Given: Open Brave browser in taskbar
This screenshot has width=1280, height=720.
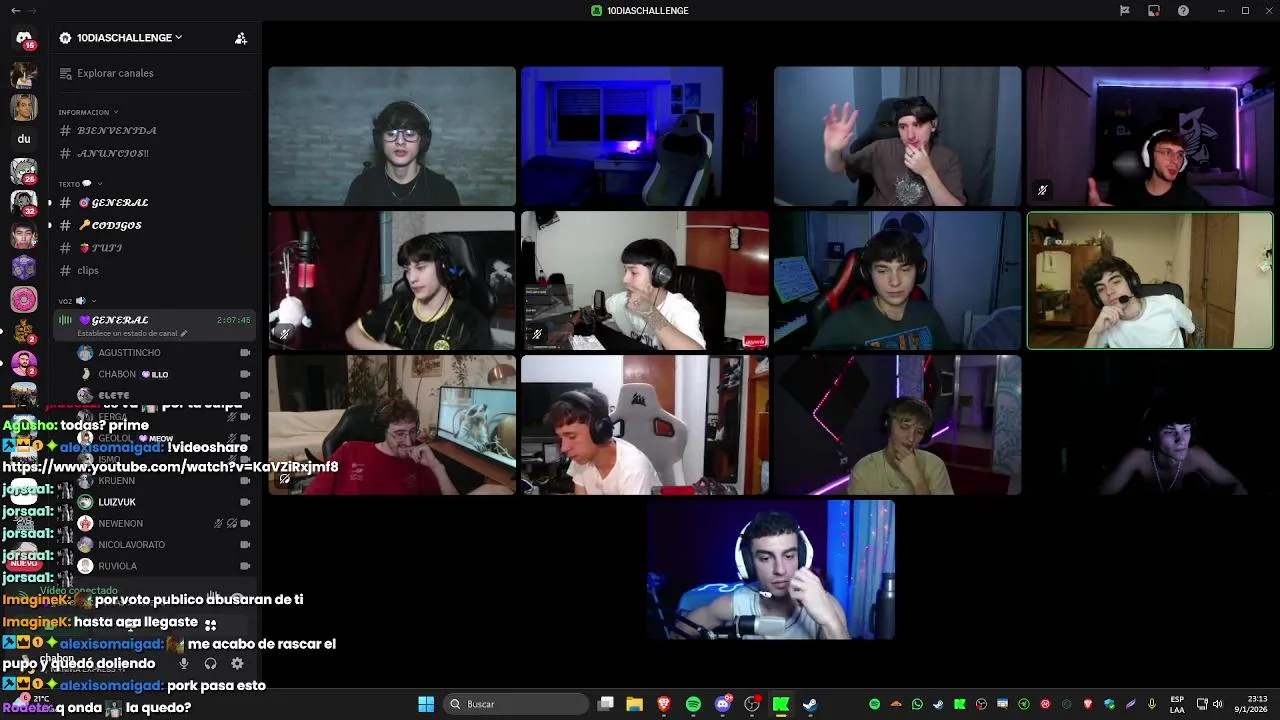Looking at the screenshot, I should (x=663, y=704).
